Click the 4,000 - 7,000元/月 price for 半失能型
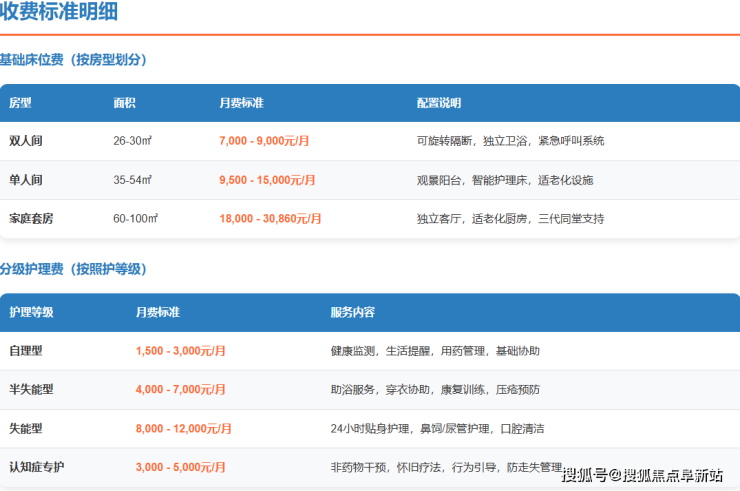 180,389
